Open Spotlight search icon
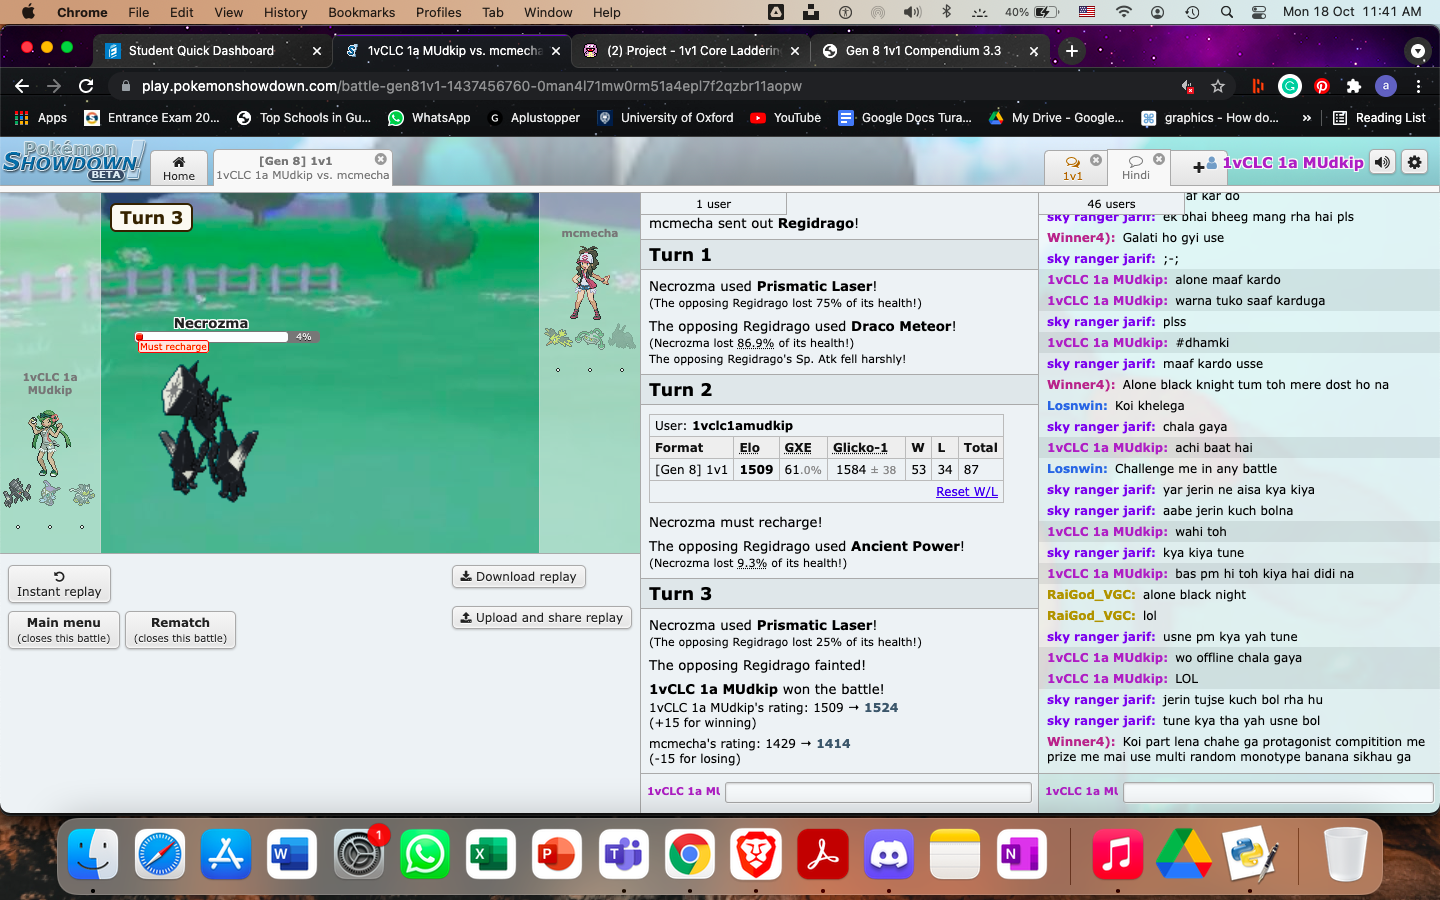Viewport: 1440px width, 900px height. click(1226, 12)
